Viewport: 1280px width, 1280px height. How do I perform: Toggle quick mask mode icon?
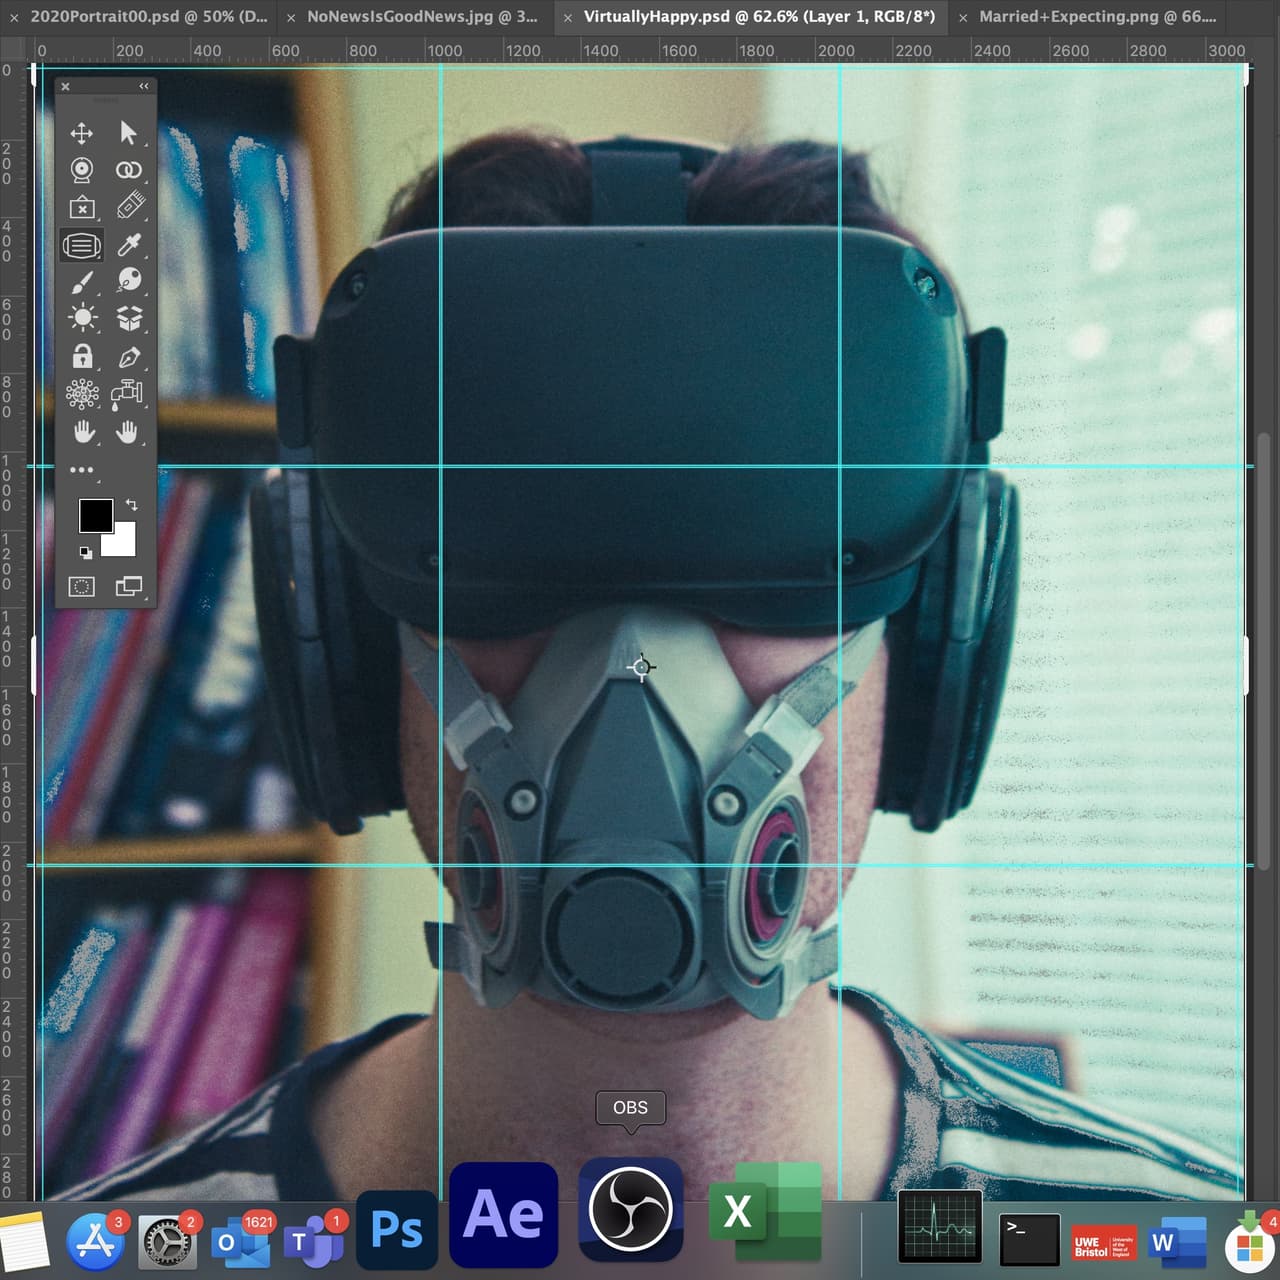[x=81, y=587]
